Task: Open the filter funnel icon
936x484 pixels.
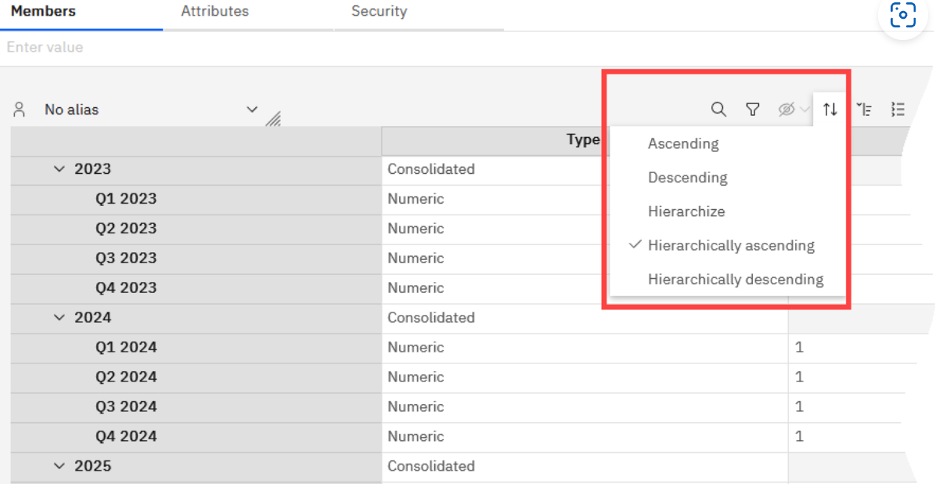Action: click(x=753, y=109)
